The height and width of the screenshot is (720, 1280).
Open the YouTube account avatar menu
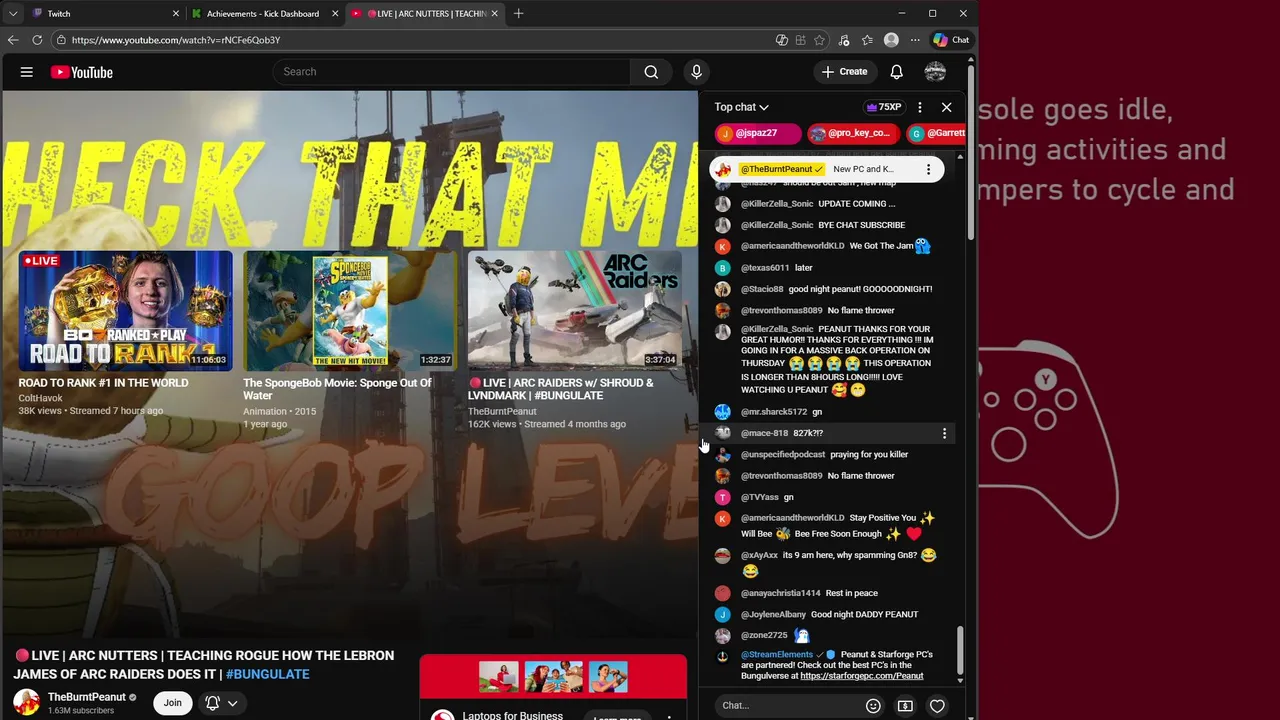(x=935, y=72)
